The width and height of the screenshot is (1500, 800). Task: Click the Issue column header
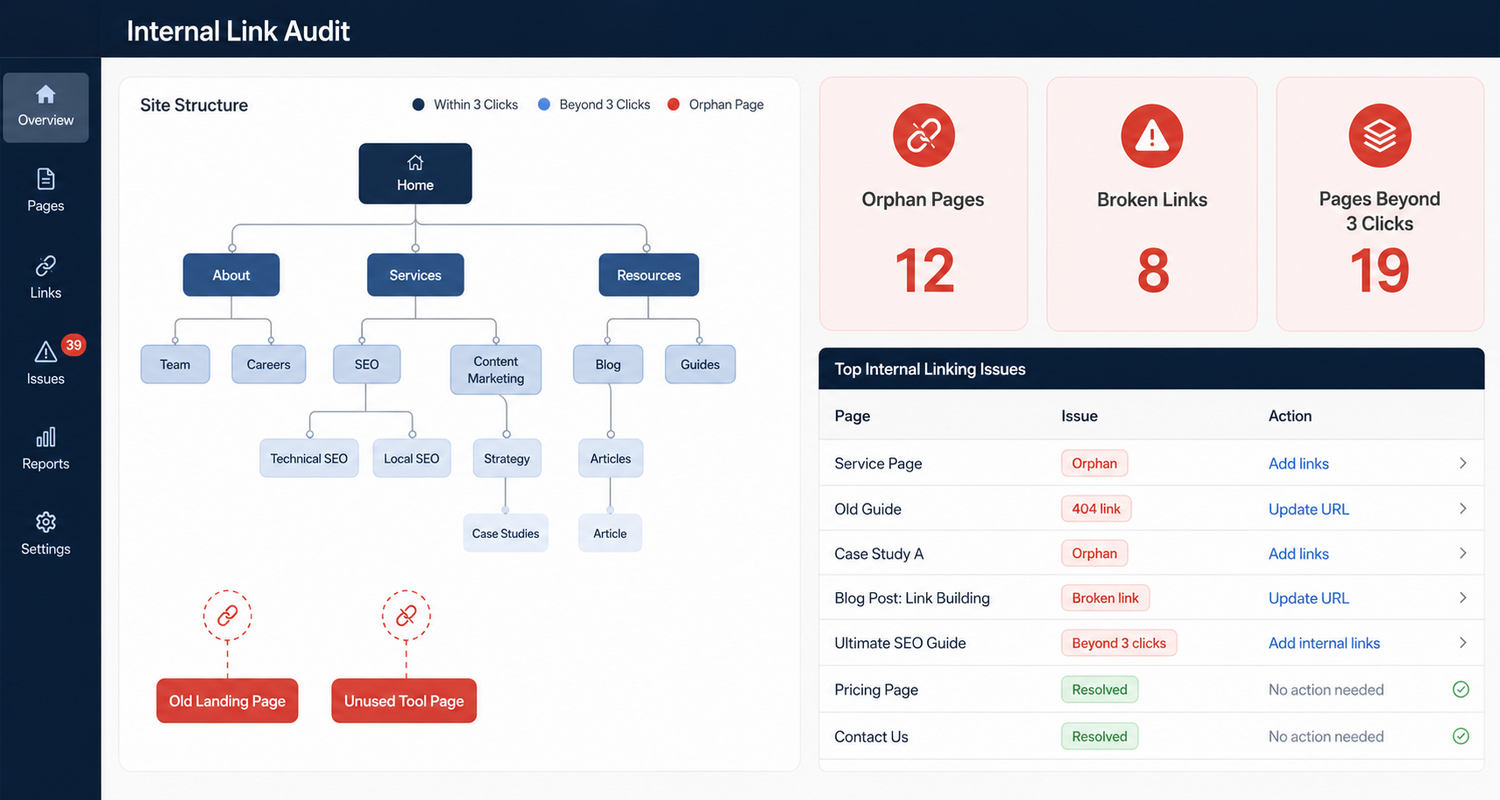pos(1079,416)
